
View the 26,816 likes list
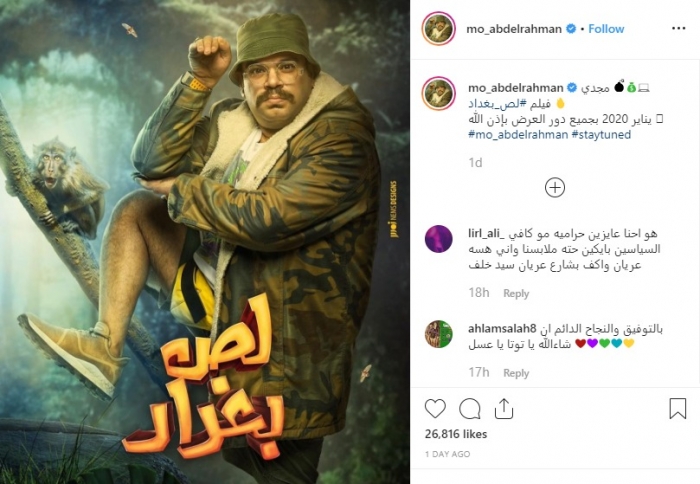pyautogui.click(x=456, y=434)
